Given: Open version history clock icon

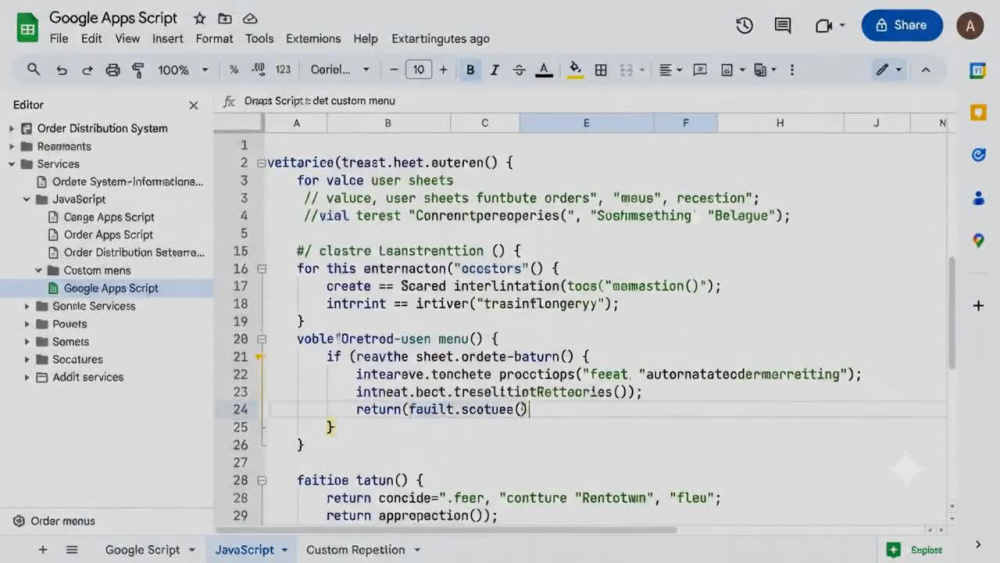Looking at the screenshot, I should click(744, 26).
